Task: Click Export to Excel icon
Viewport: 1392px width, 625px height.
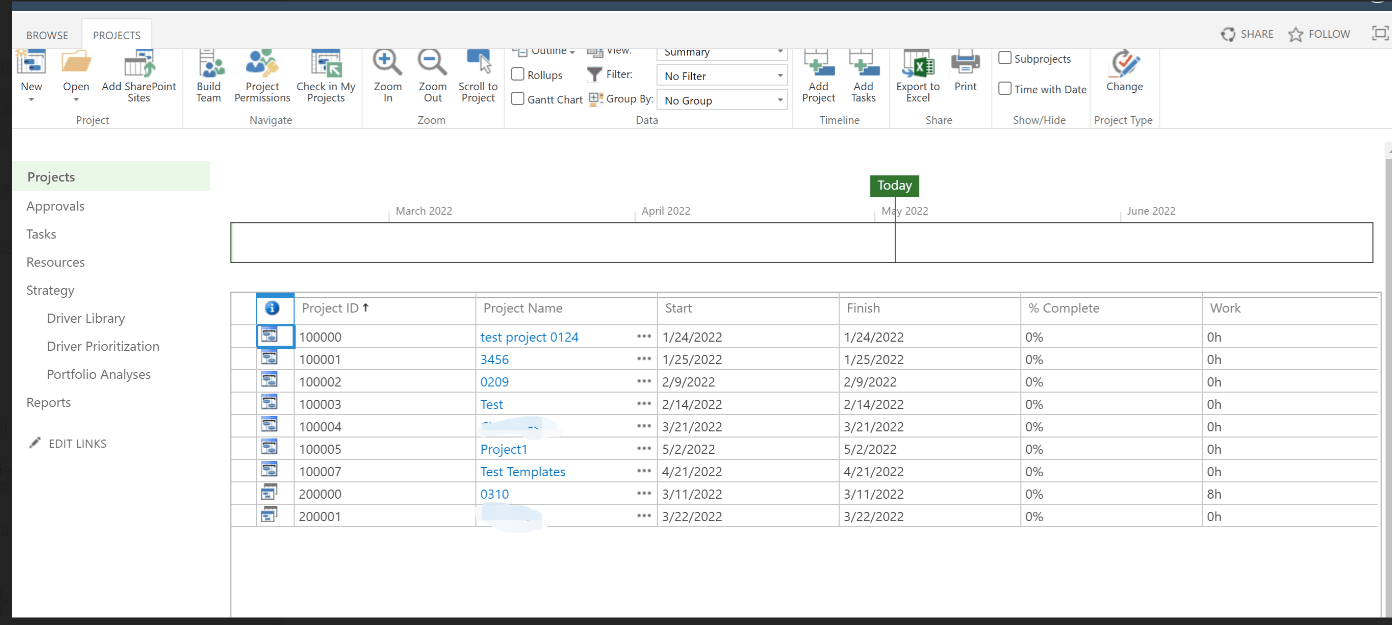Action: click(918, 63)
